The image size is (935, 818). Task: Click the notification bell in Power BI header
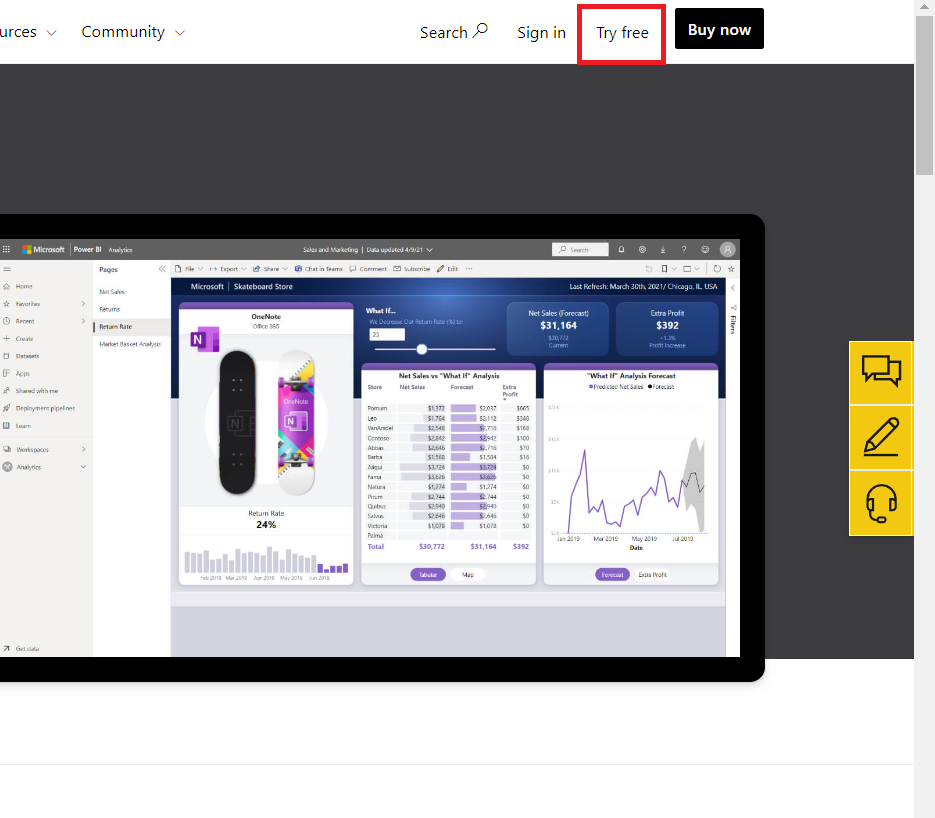tap(621, 249)
